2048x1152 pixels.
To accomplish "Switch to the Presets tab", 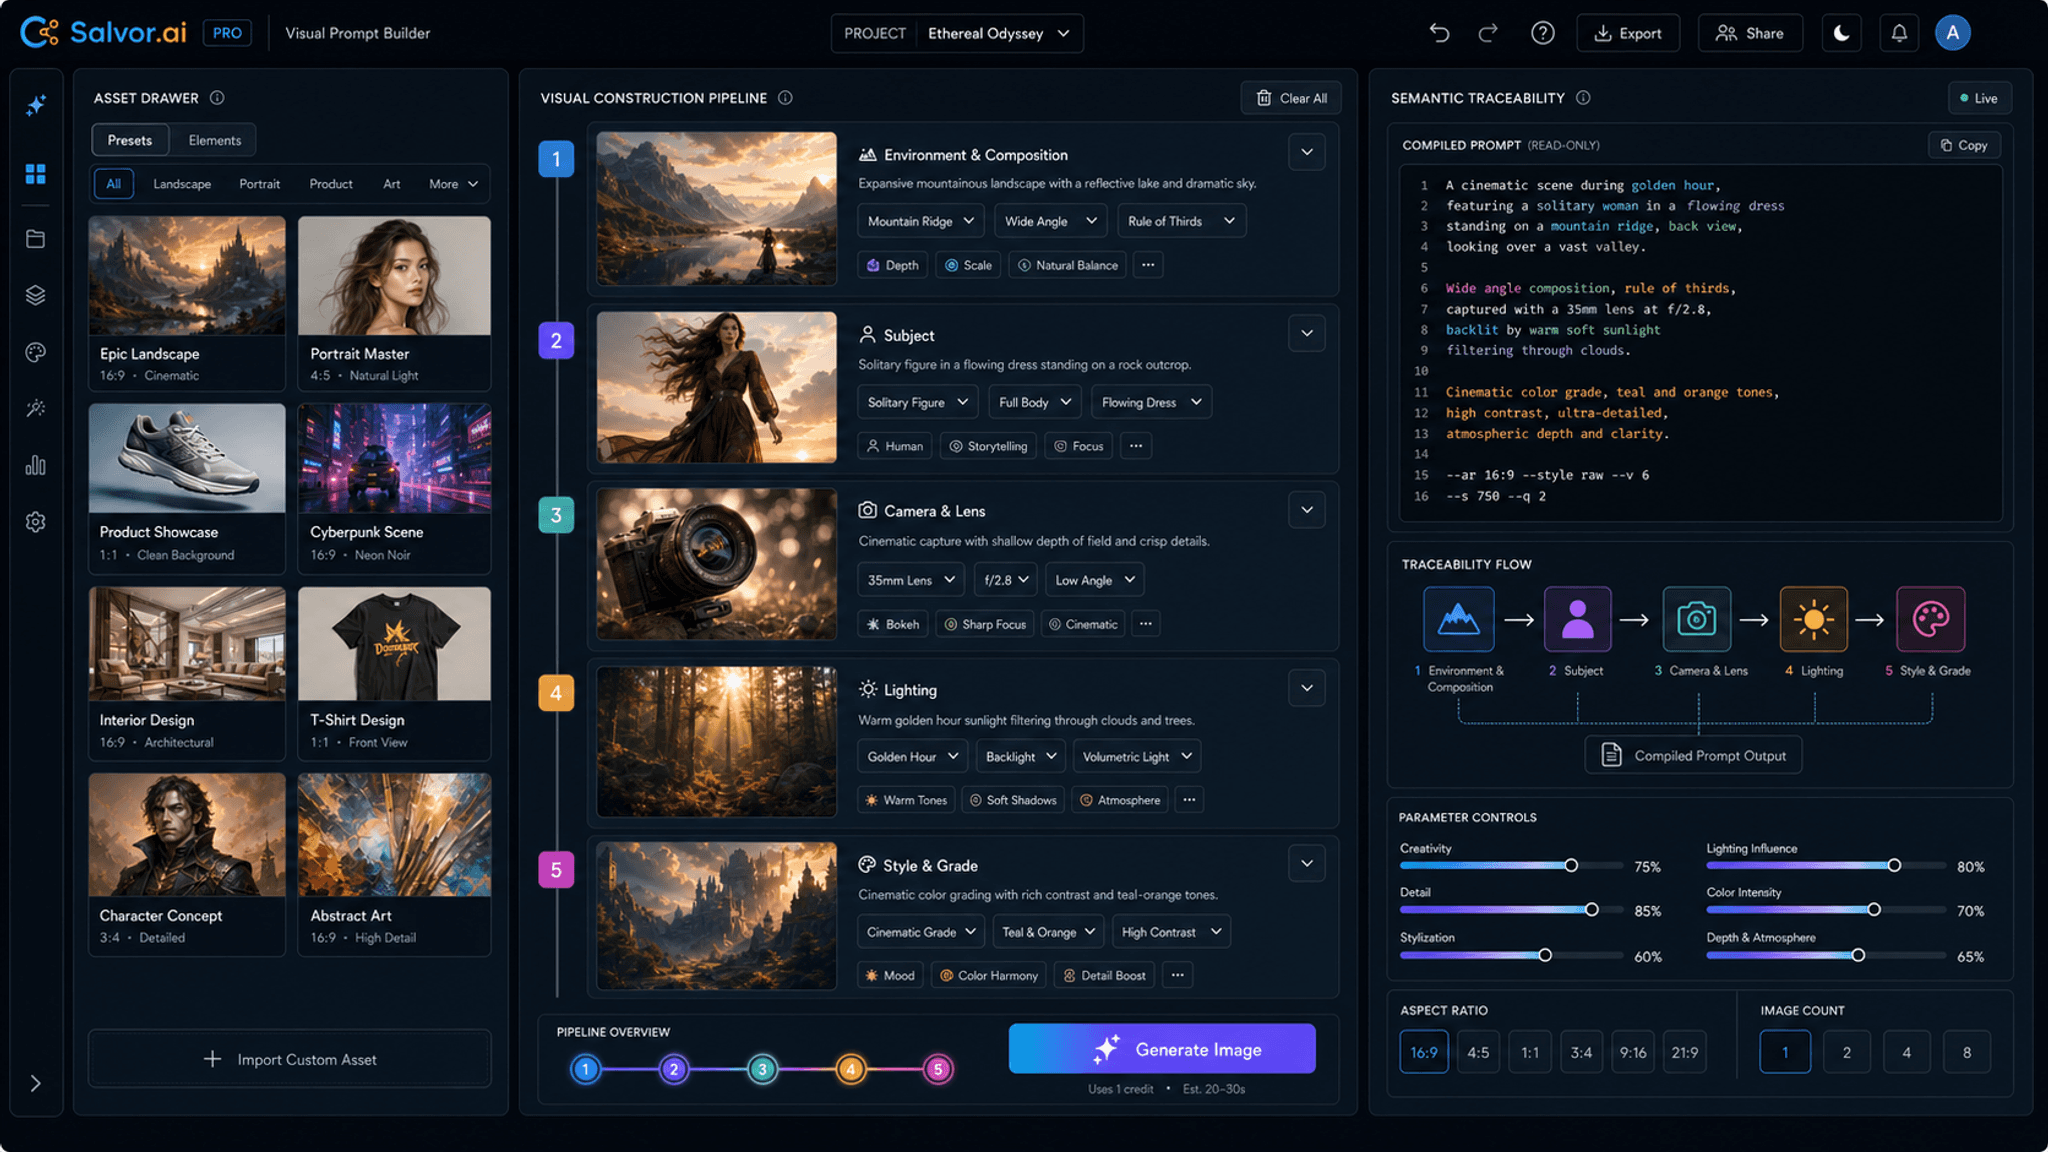I will pos(130,140).
